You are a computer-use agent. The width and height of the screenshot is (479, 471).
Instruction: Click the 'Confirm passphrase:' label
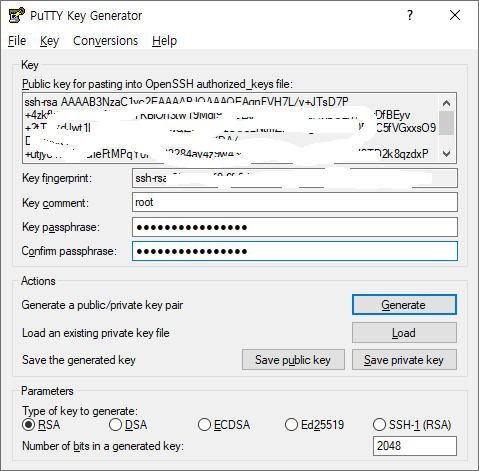click(69, 251)
